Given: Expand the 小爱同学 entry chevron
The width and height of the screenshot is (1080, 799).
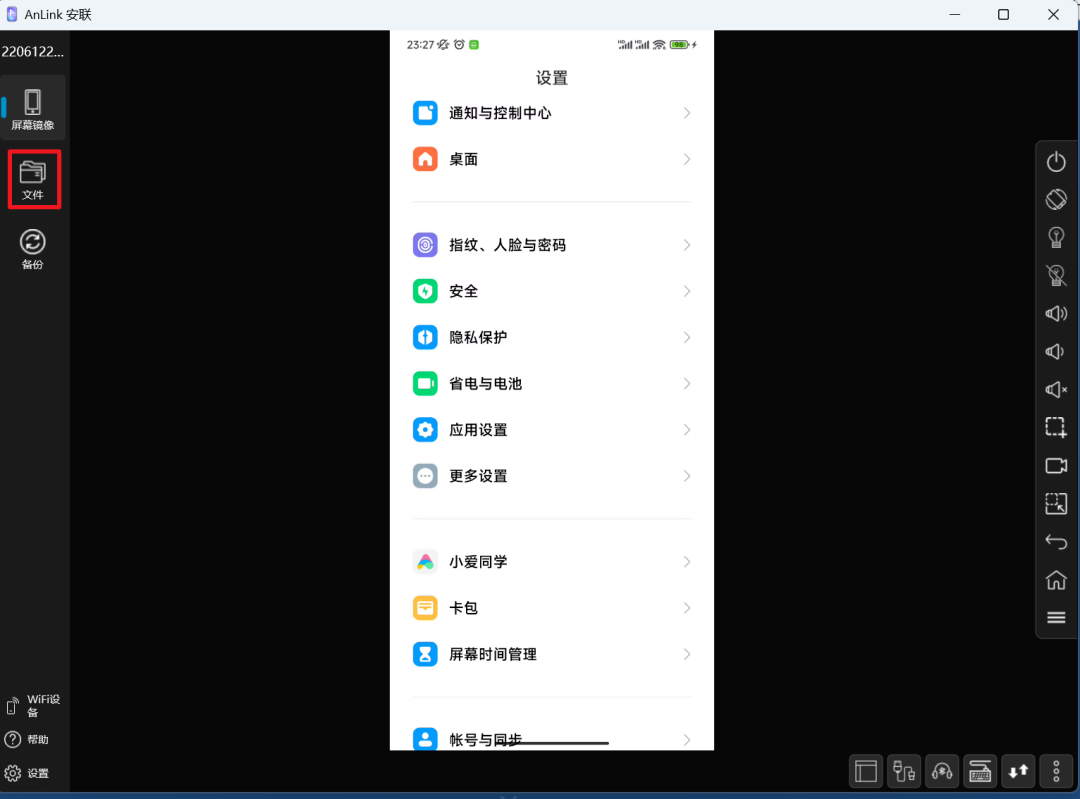Looking at the screenshot, I should coord(687,561).
